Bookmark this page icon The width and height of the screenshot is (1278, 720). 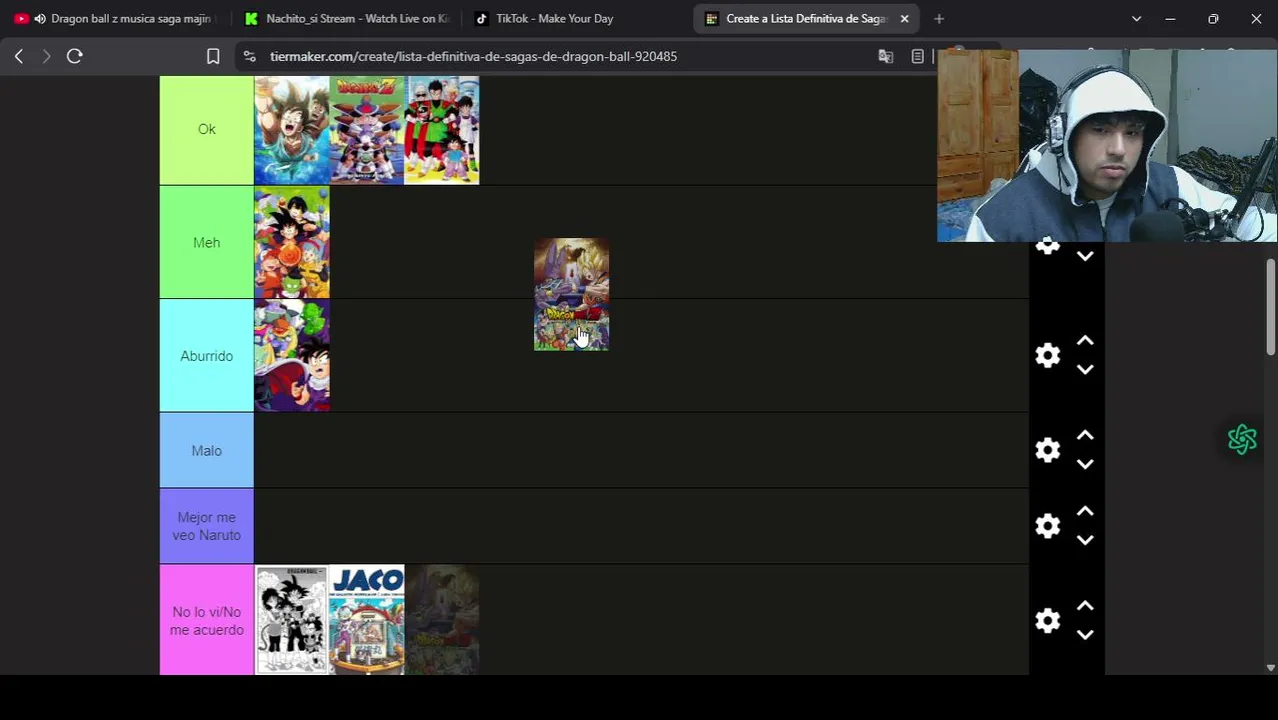pos(213,57)
